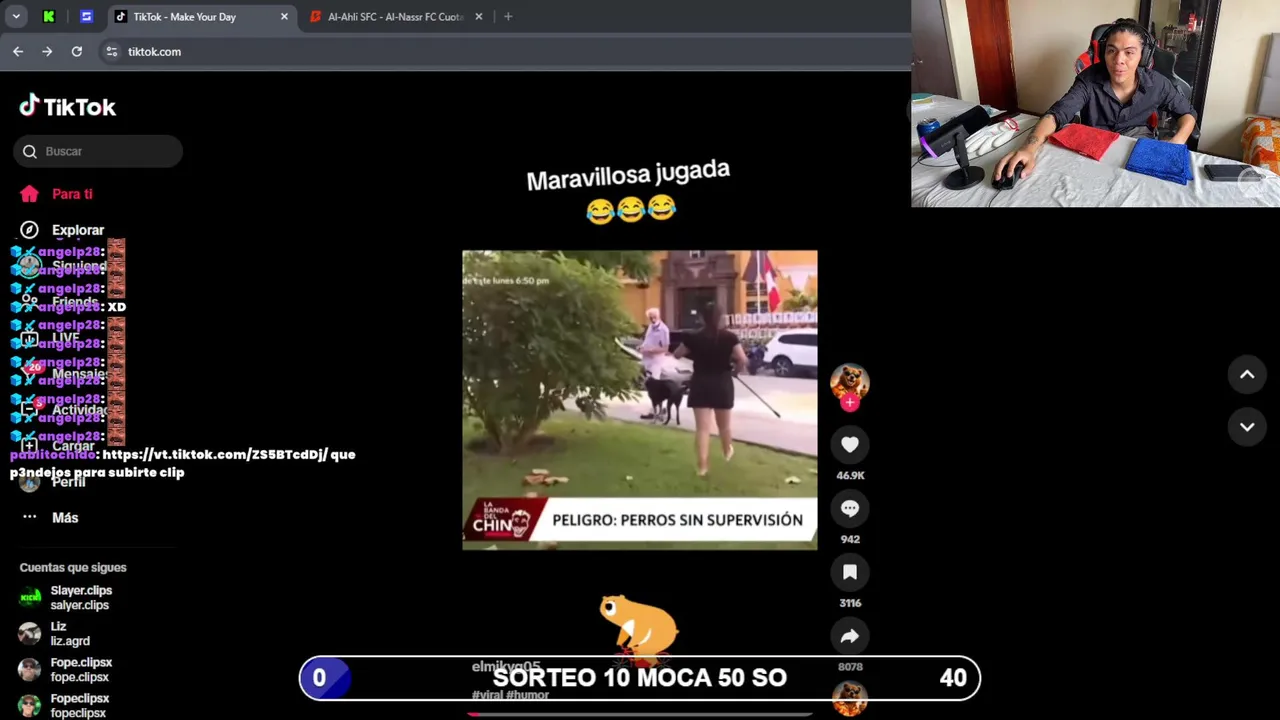
Task: Open the tab list dropdown arrow
Action: pyautogui.click(x=16, y=17)
